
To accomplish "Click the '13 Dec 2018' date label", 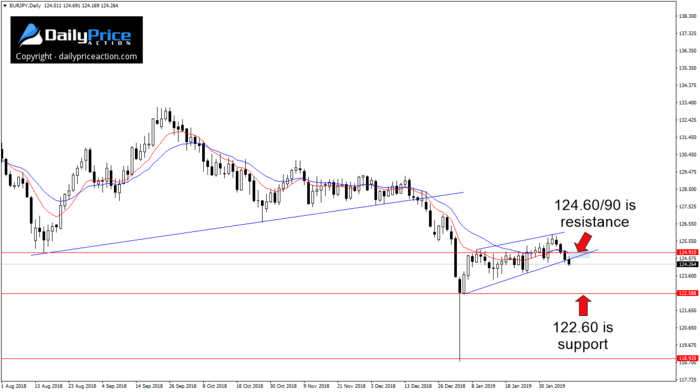I will 418,386.
